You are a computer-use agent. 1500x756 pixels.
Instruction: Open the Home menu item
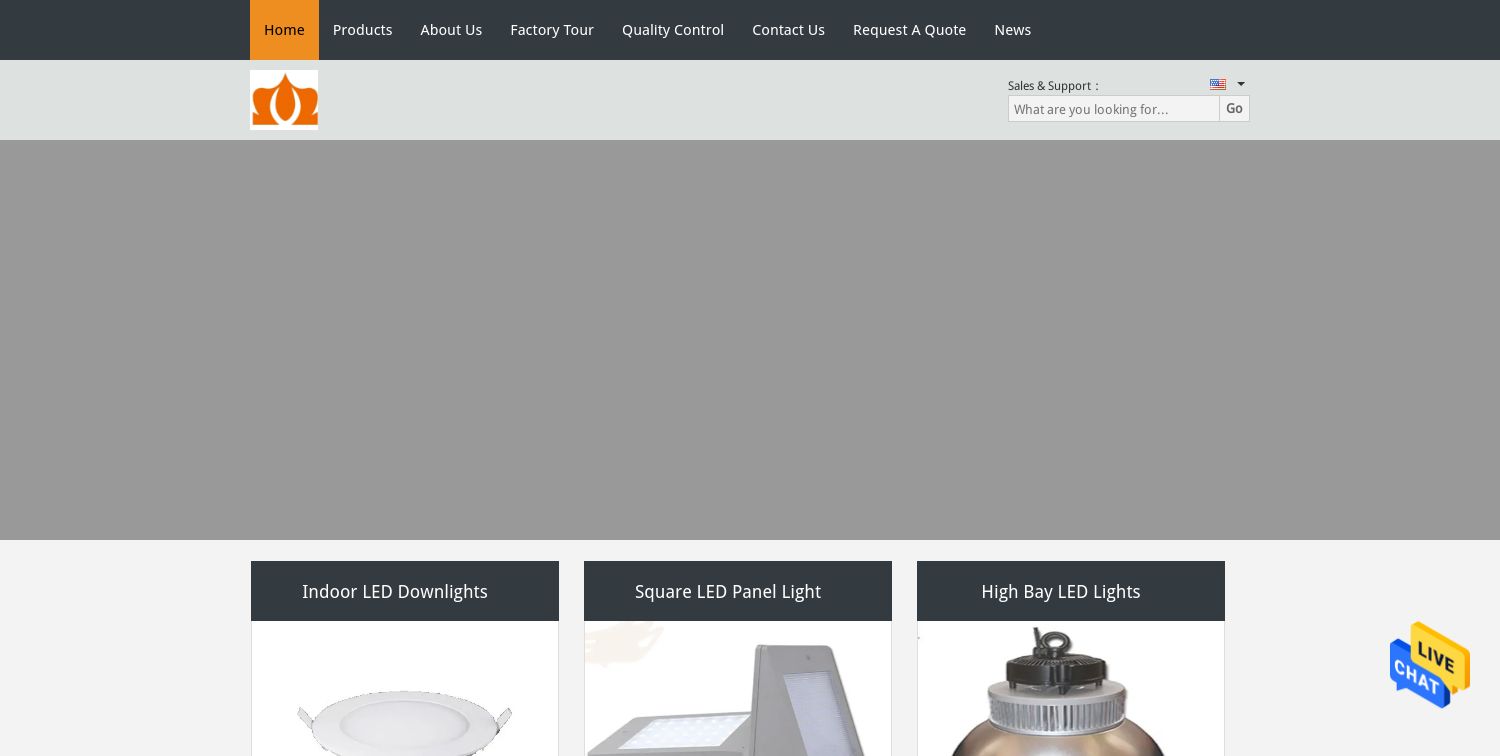pyautogui.click(x=284, y=29)
